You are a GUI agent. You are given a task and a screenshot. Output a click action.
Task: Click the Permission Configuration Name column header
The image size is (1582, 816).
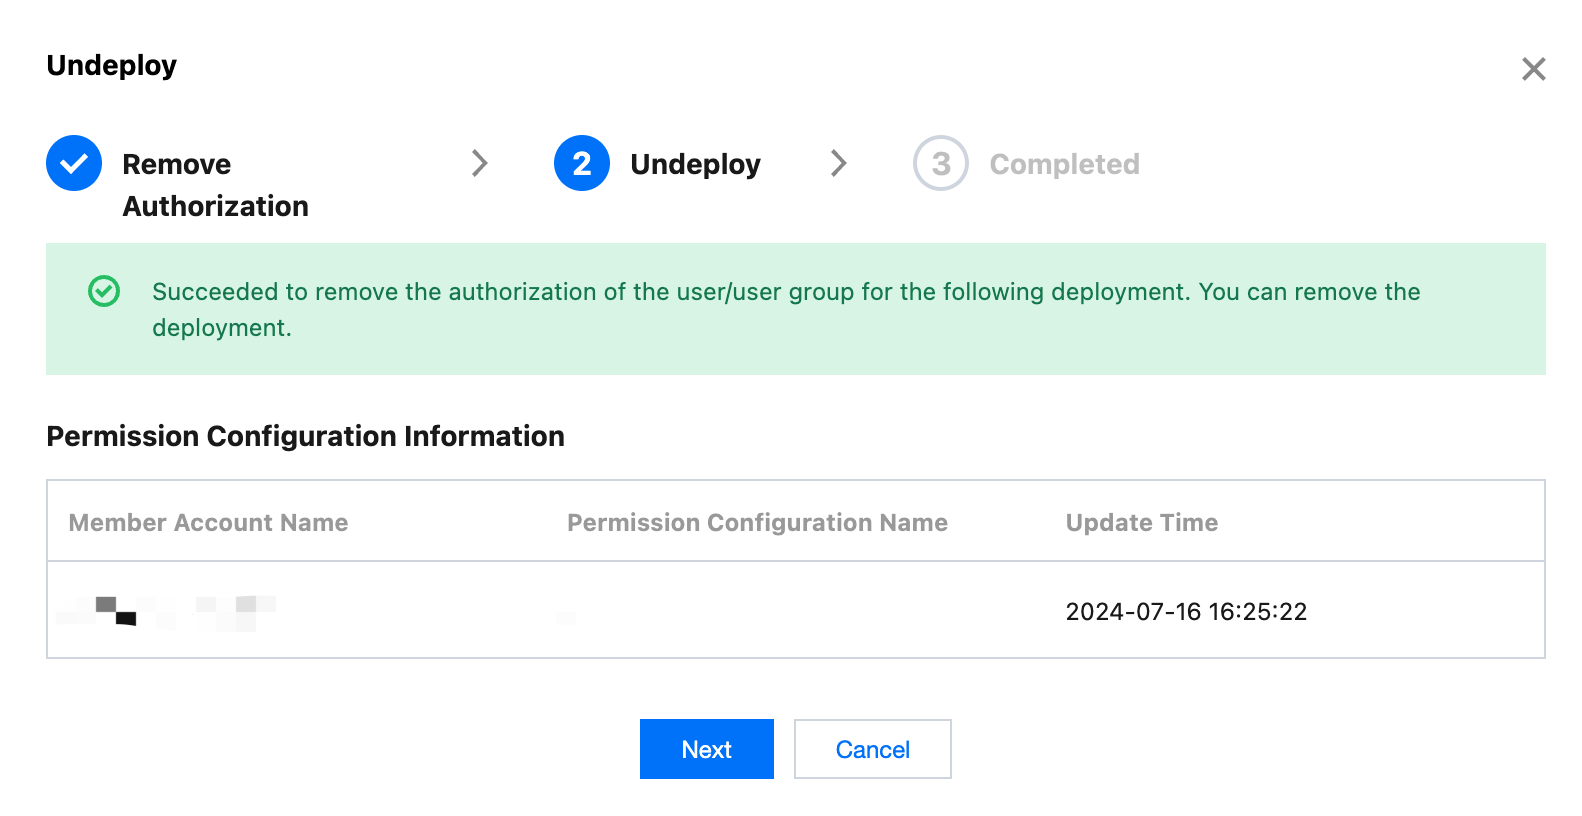coord(757,522)
